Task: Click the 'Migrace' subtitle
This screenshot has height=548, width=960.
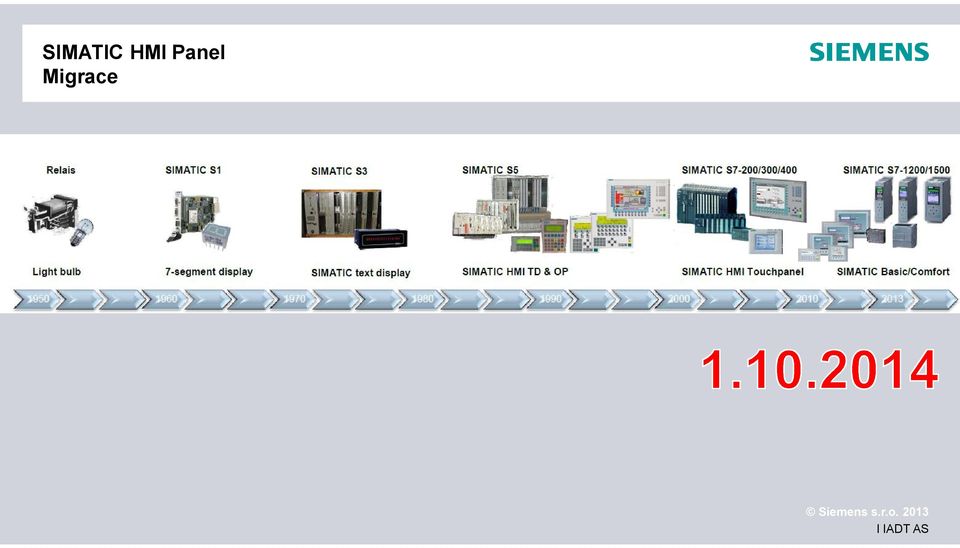Action: (80, 77)
